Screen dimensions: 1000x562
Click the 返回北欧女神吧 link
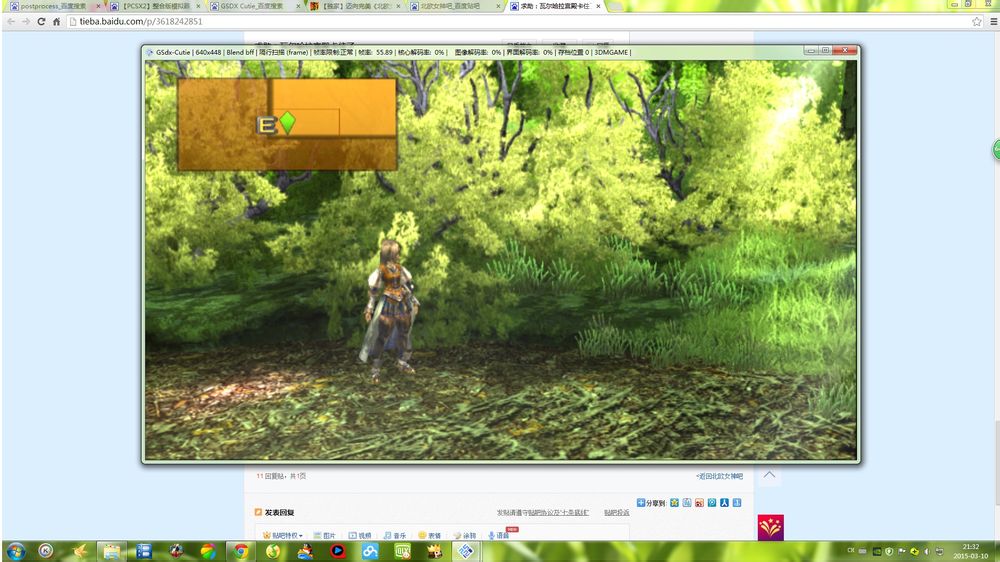coord(719,476)
